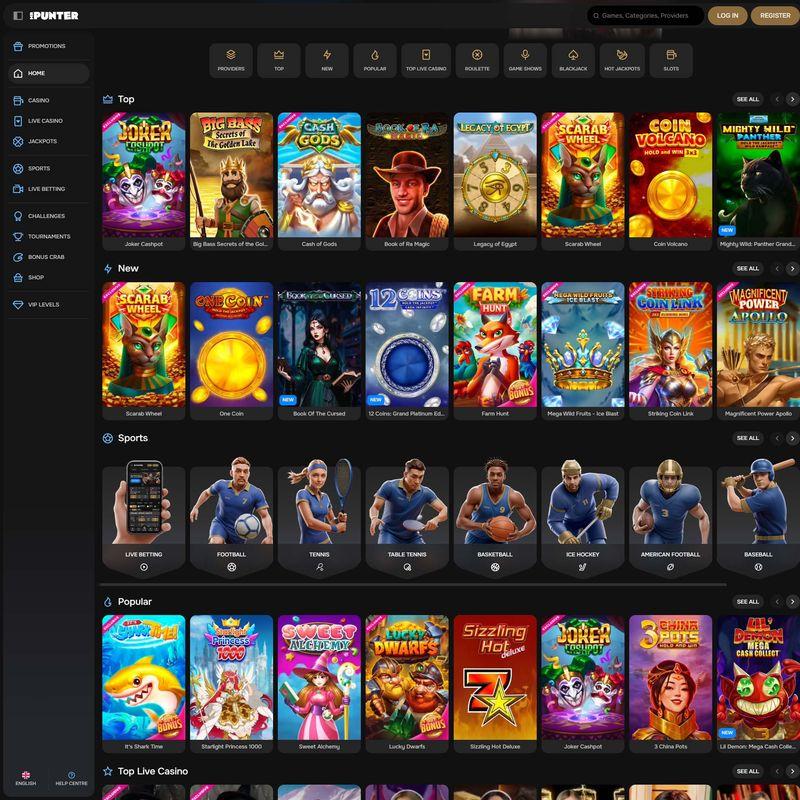
Task: Select the Roulette category tile
Action: point(477,60)
